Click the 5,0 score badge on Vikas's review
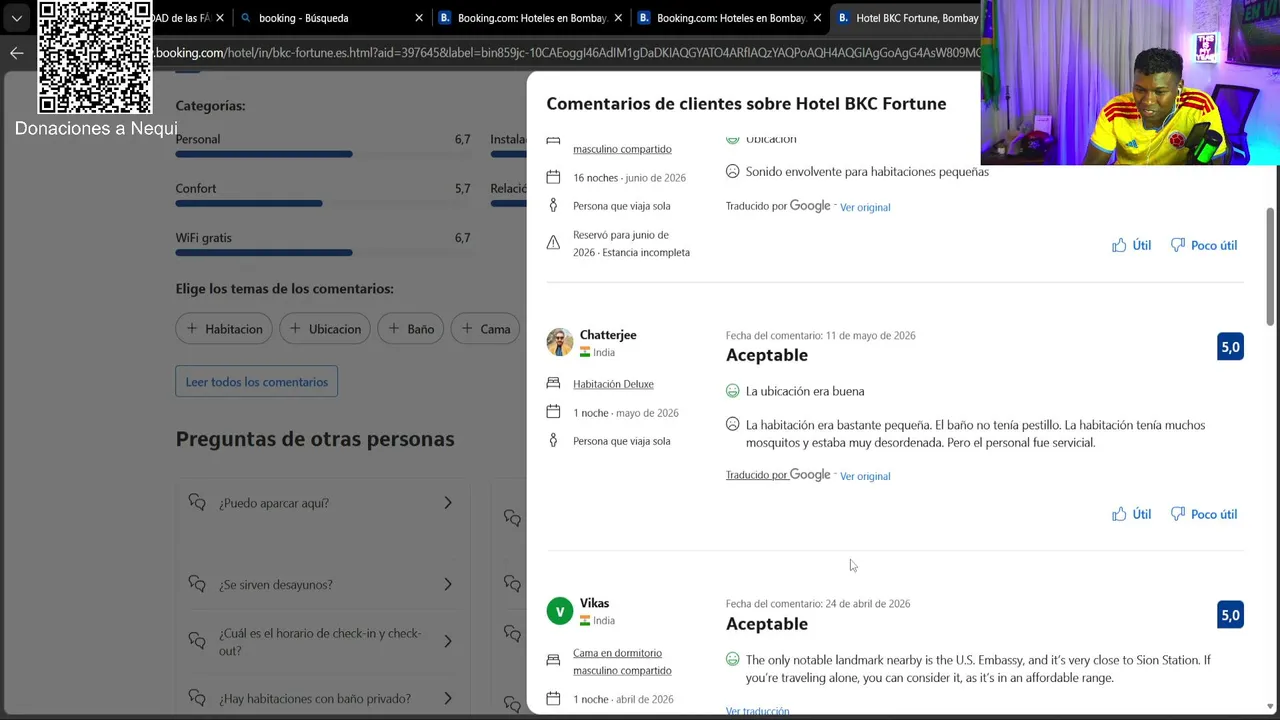The image size is (1280, 720). pos(1230,615)
